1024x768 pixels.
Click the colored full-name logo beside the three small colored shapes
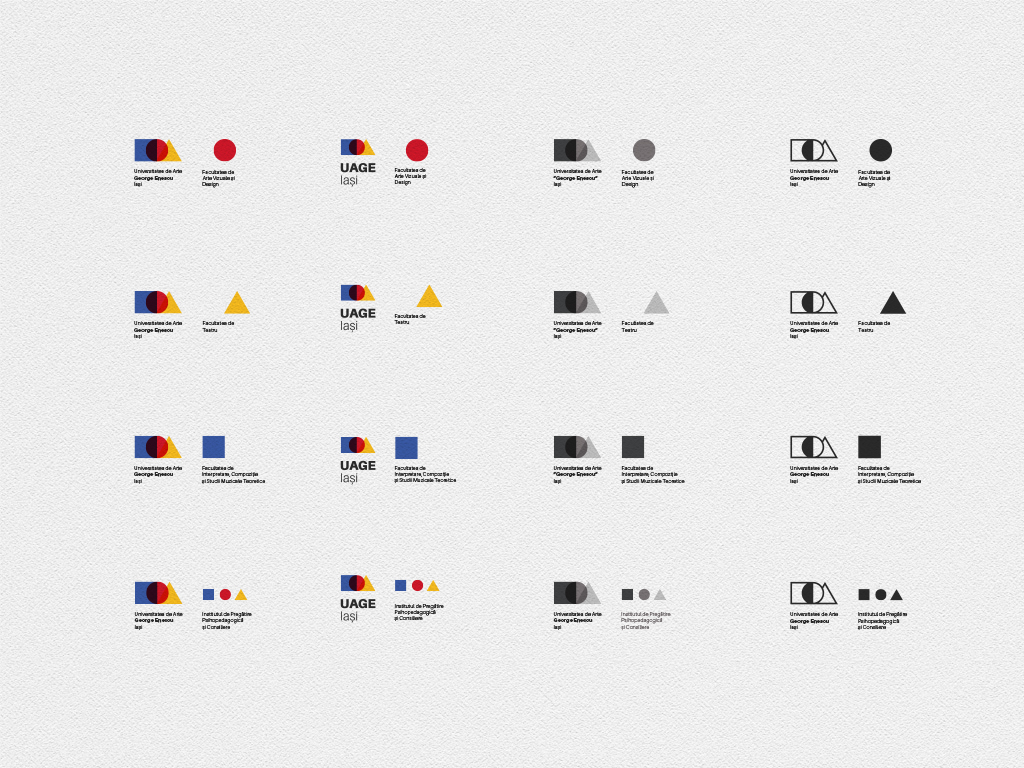point(158,593)
